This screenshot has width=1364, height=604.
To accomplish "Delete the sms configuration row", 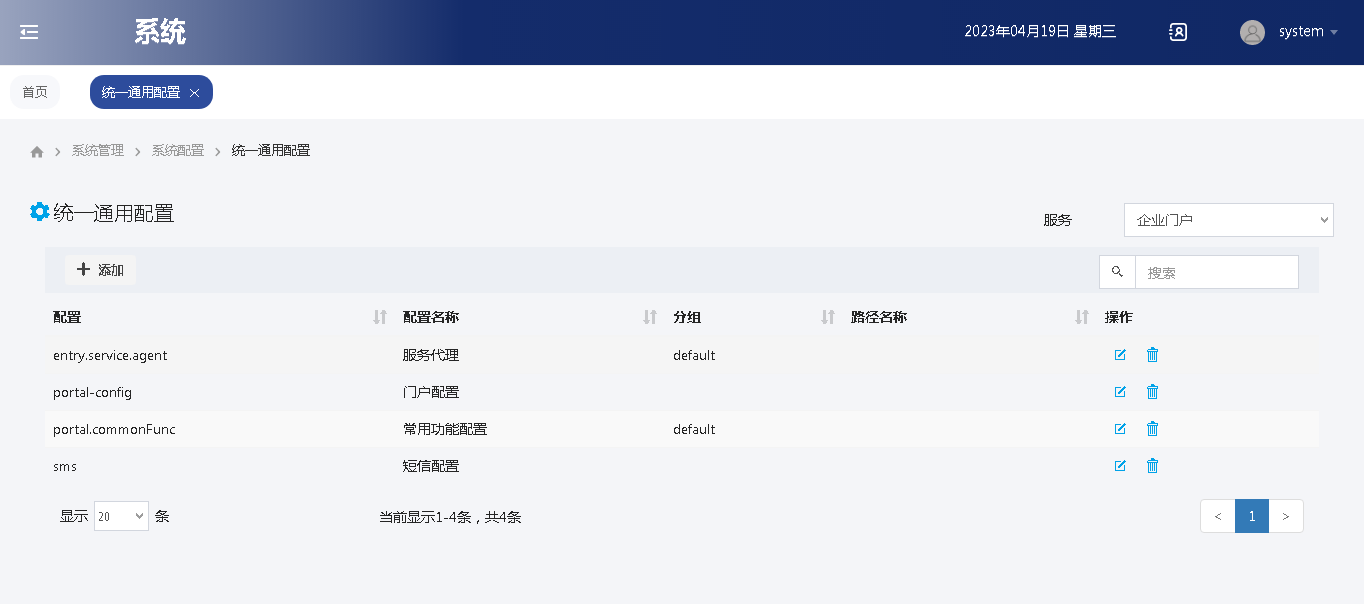I will [1152, 466].
